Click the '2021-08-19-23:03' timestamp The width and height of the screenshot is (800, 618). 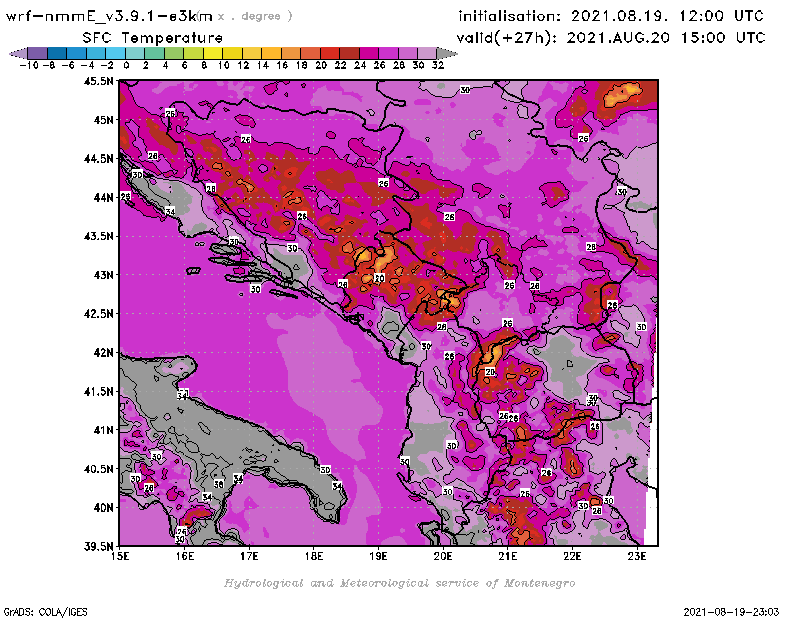[x=731, y=612]
